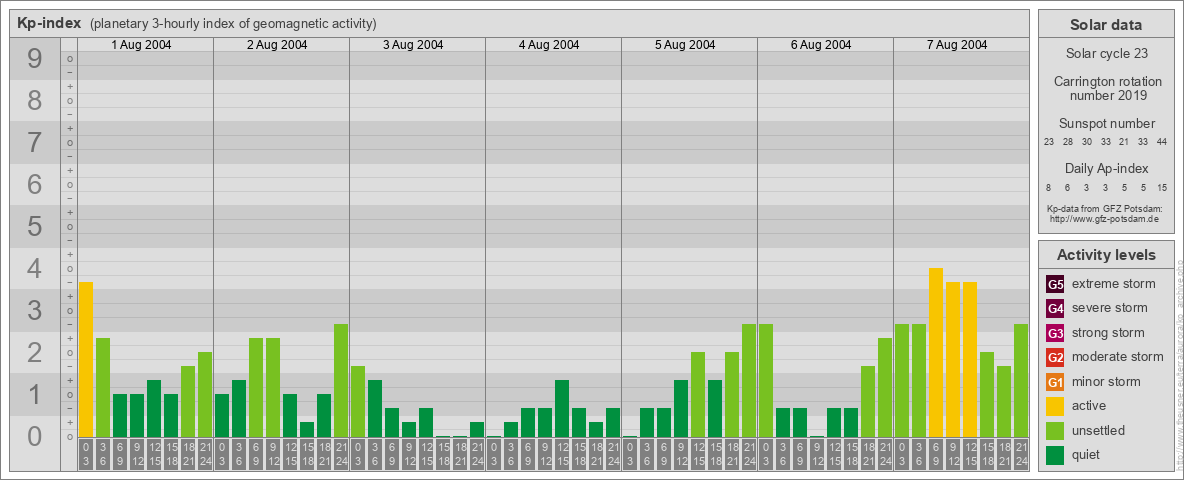
Task: Click the '0 3' time label under 1 Aug
Action: pyautogui.click(x=85, y=454)
